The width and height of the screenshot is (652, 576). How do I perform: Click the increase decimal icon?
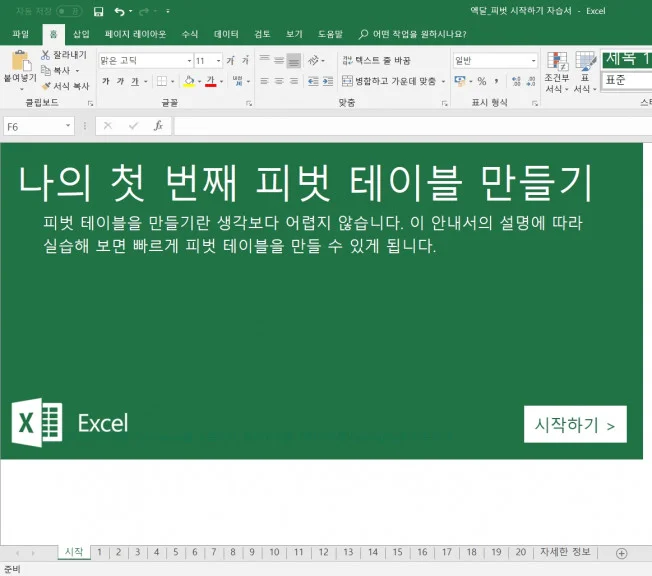click(x=516, y=81)
